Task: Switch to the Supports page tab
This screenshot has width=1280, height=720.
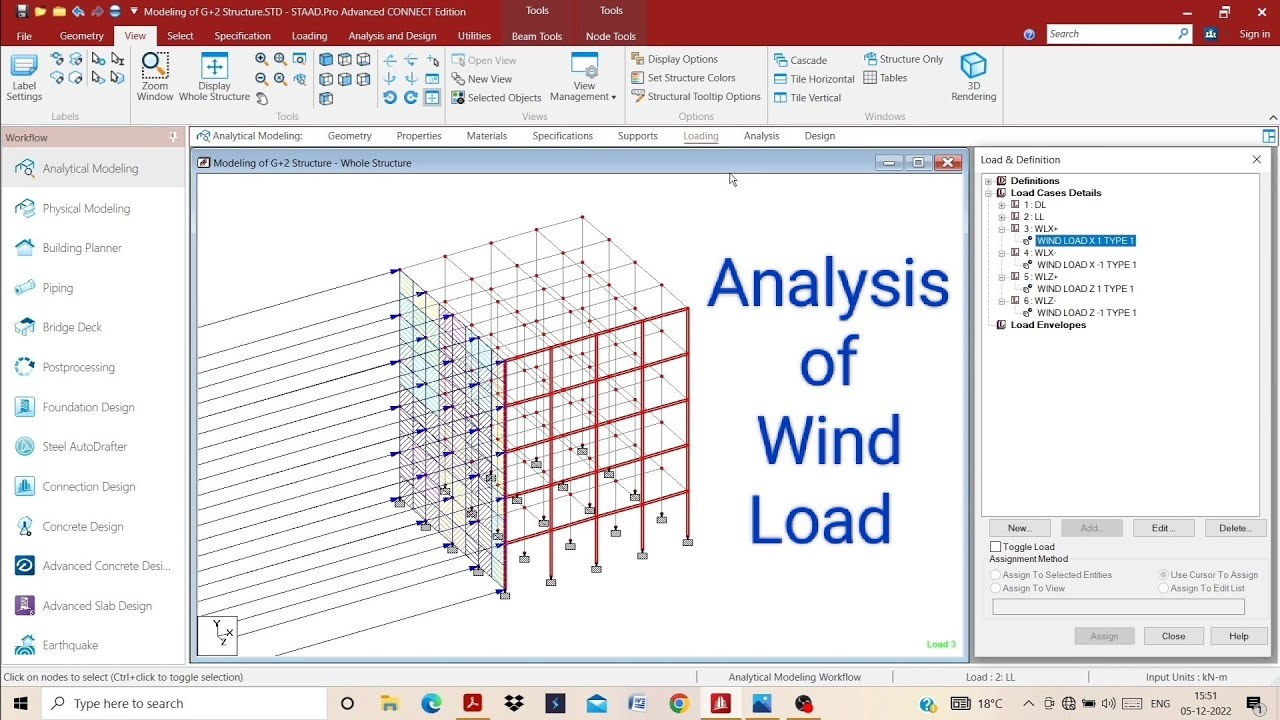Action: click(637, 136)
